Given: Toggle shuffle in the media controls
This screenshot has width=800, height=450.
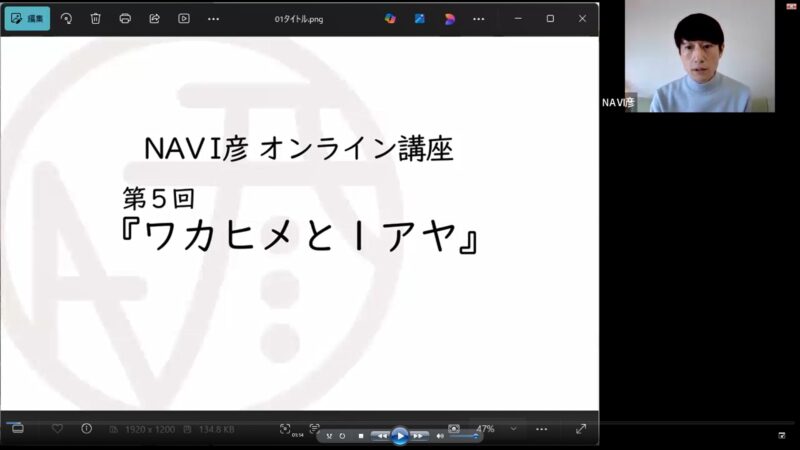Looking at the screenshot, I should (x=329, y=436).
